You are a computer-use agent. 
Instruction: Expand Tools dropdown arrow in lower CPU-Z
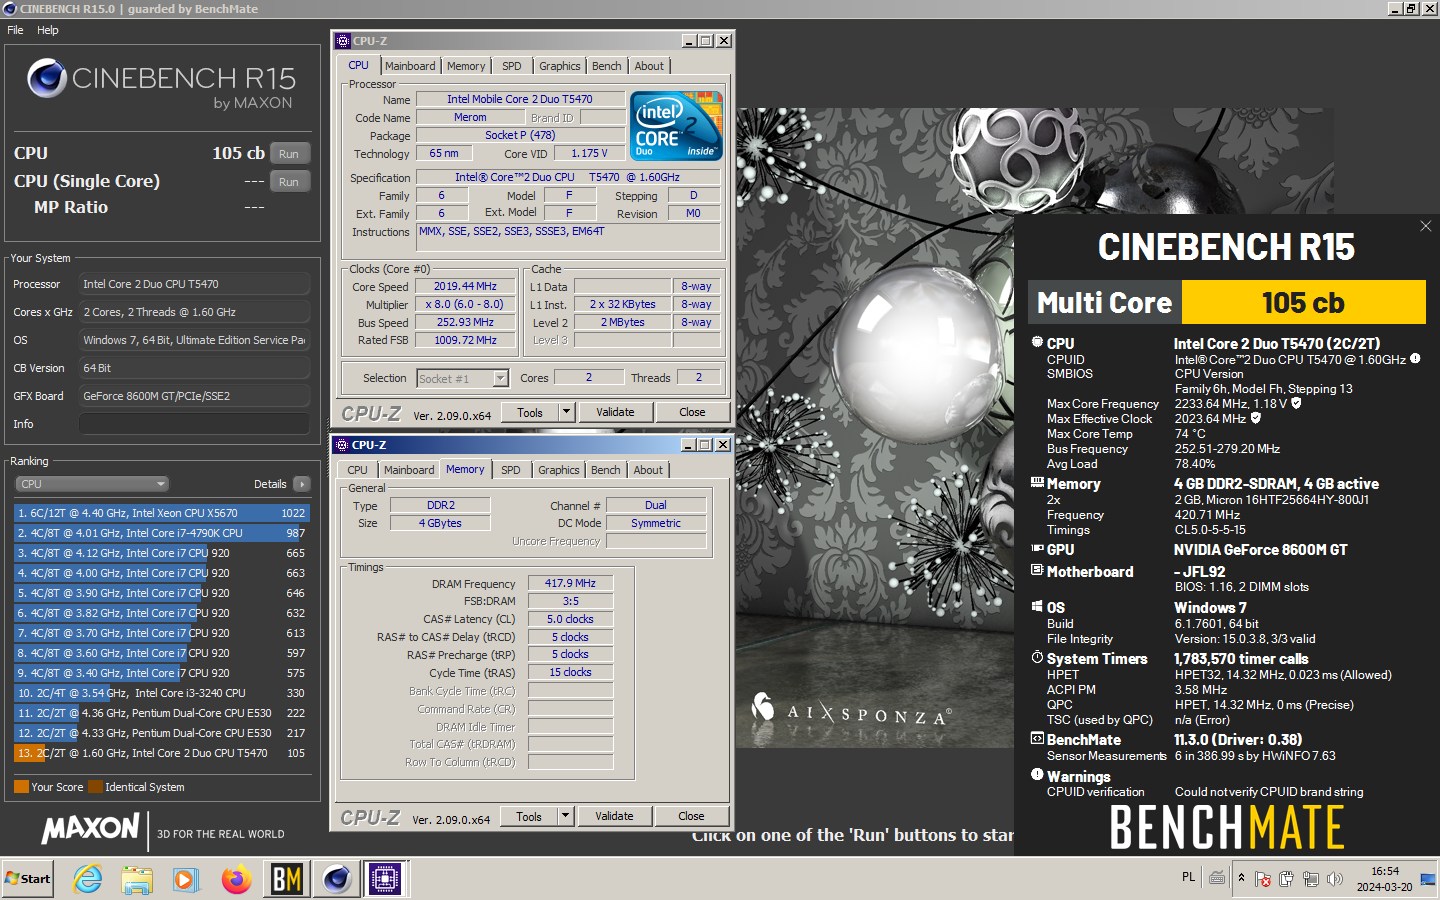pyautogui.click(x=565, y=816)
